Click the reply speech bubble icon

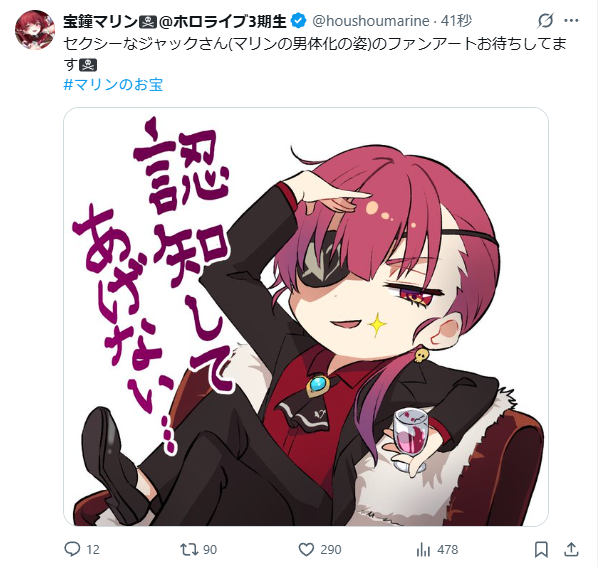(x=72, y=549)
